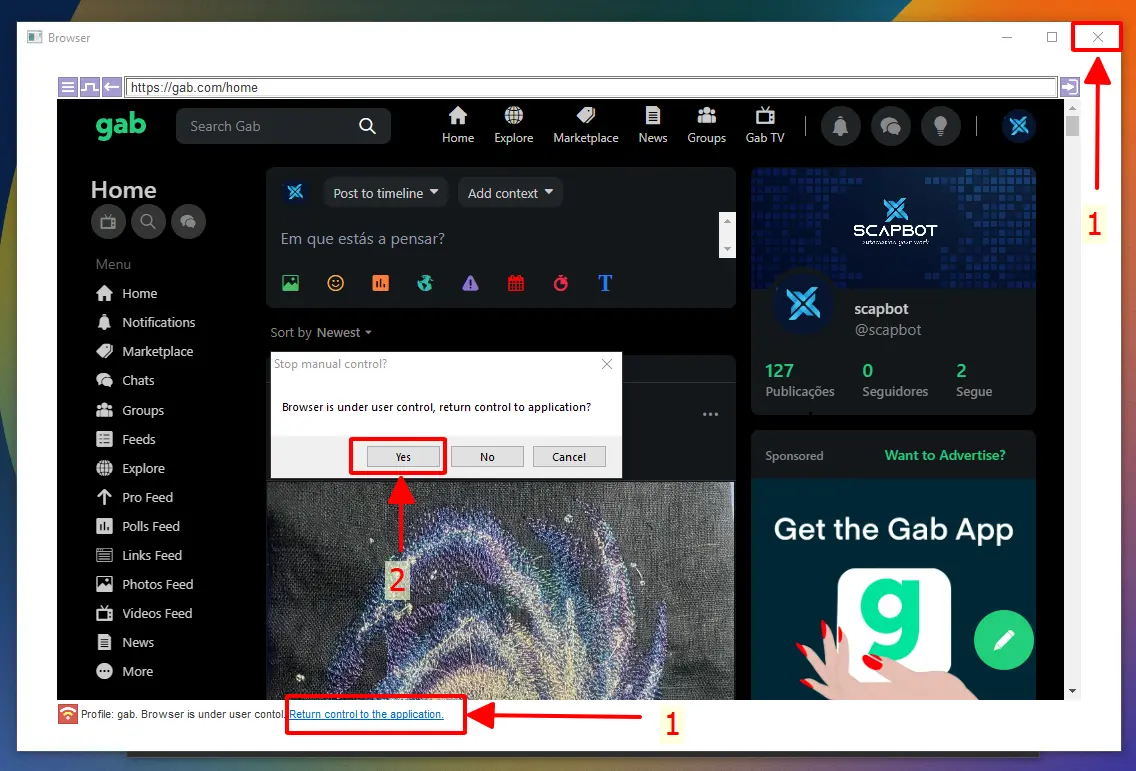Screen dimensions: 1136x771
Task: Select Polls Feed in the left menu
Action: coord(138,526)
